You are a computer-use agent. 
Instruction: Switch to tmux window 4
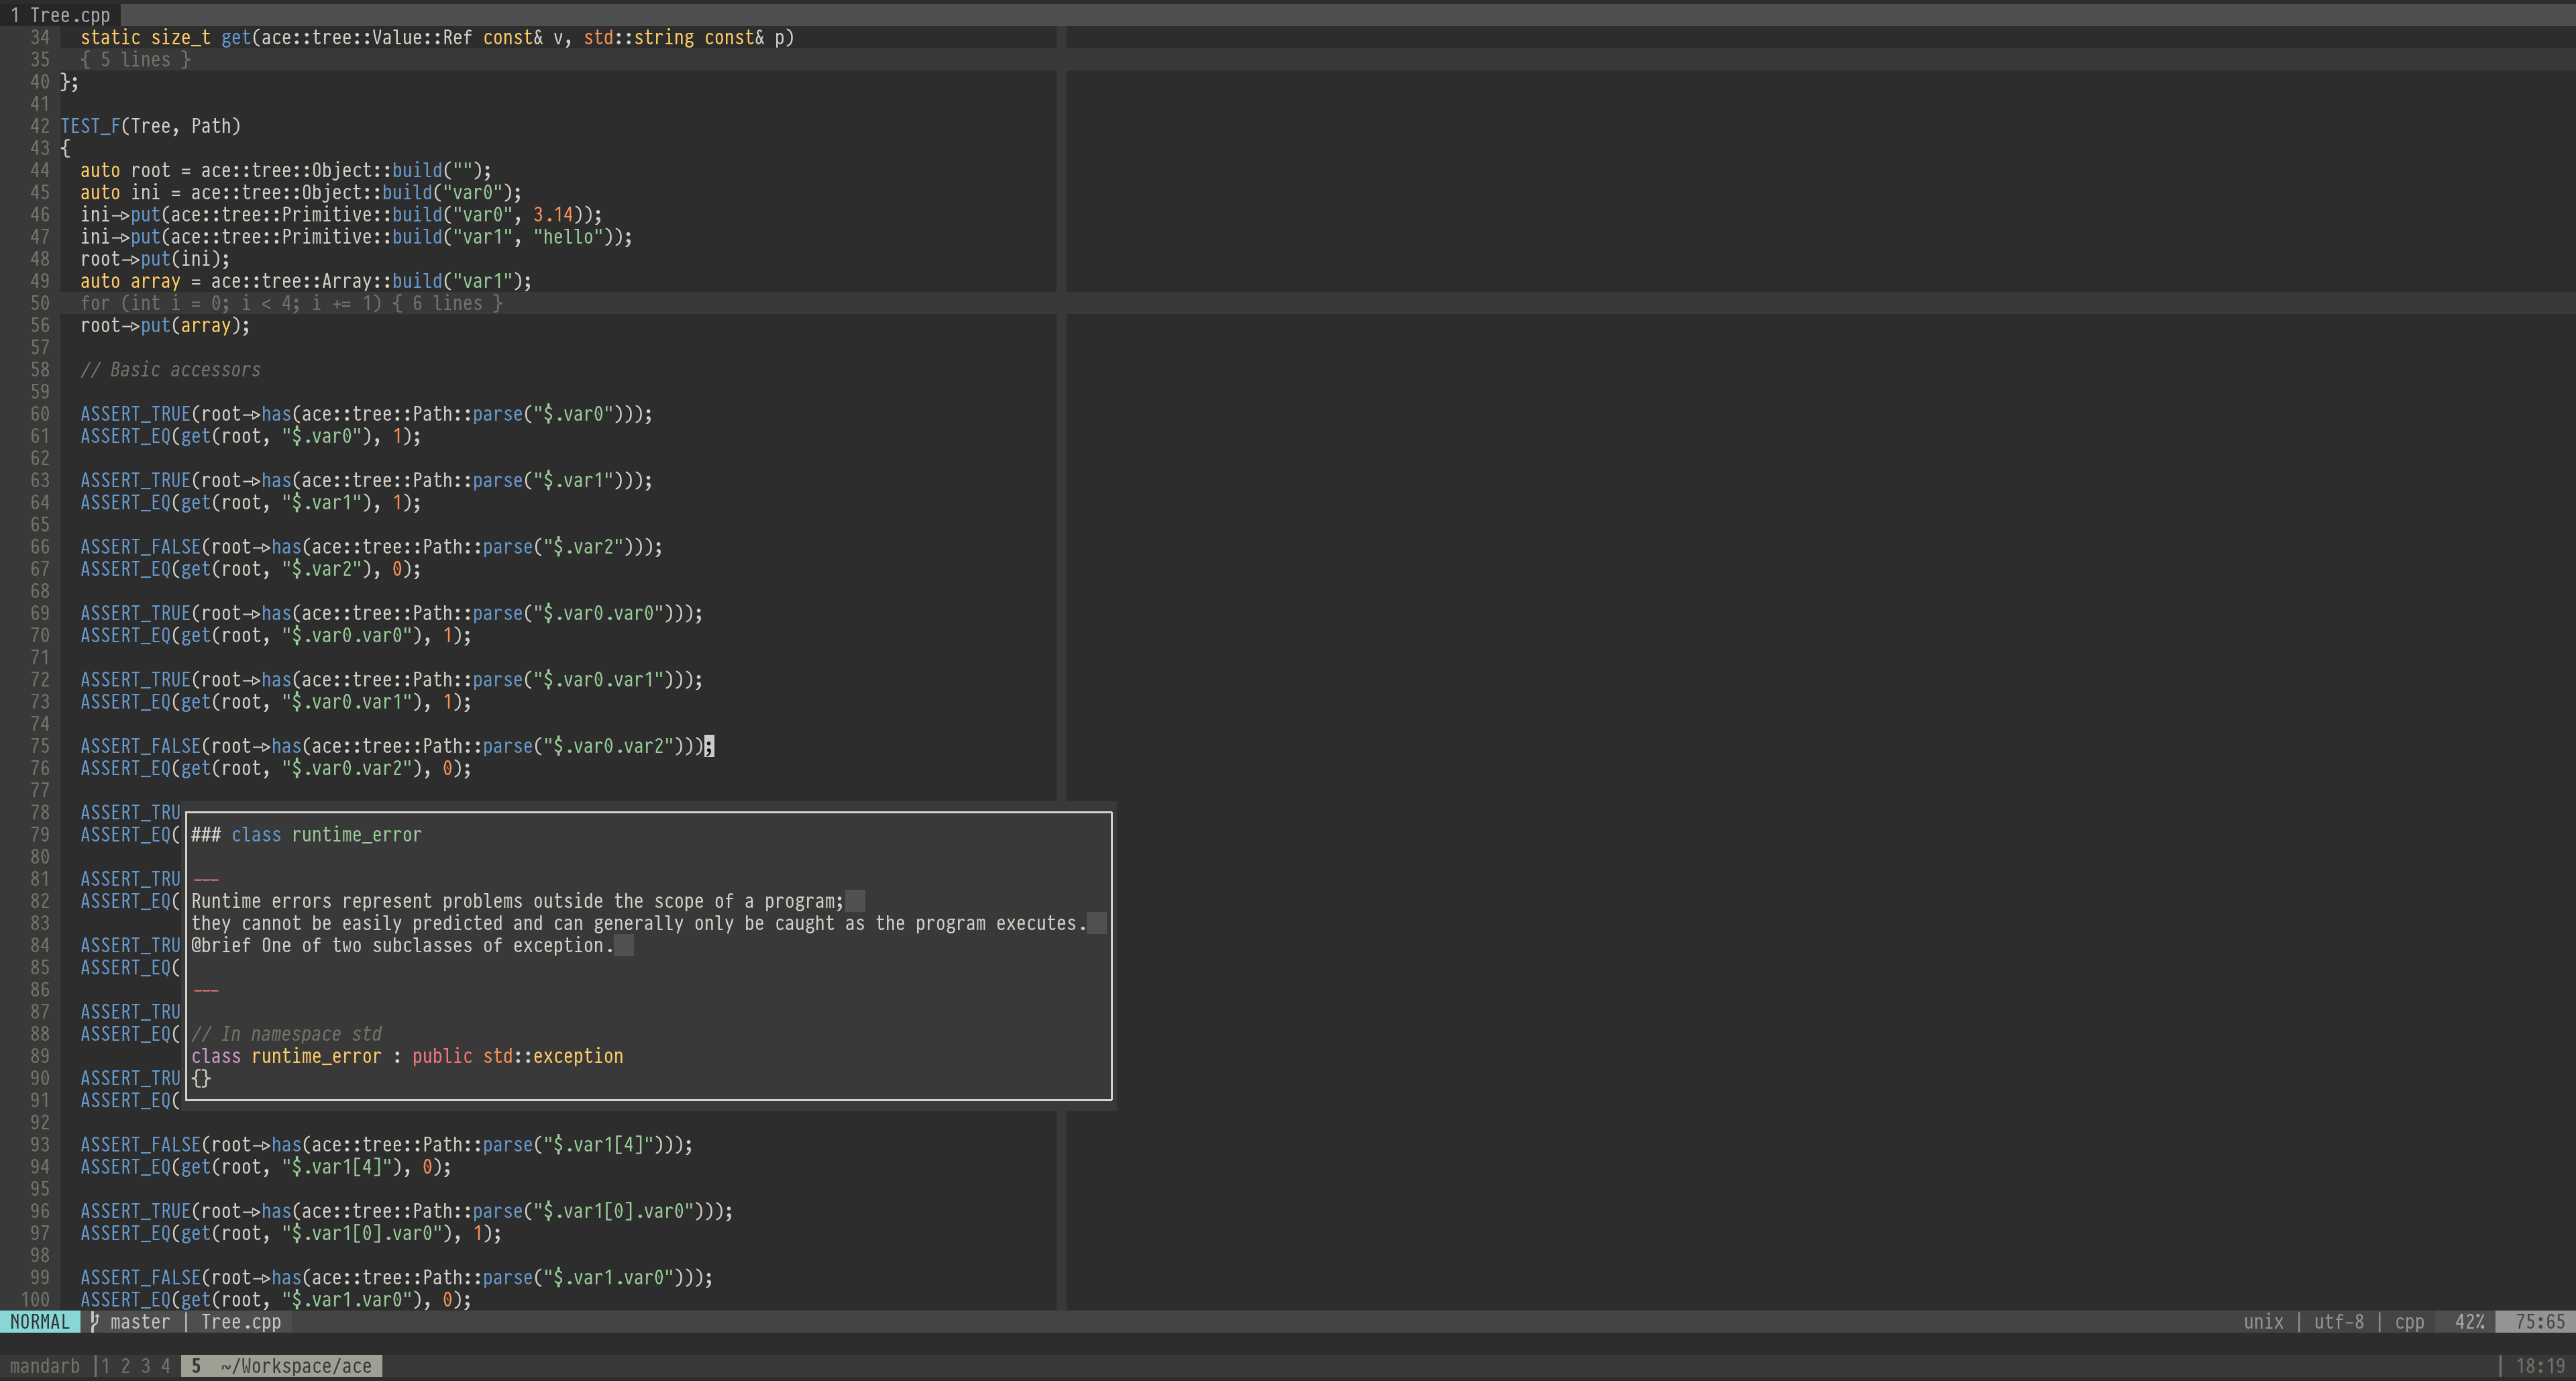(166, 1366)
